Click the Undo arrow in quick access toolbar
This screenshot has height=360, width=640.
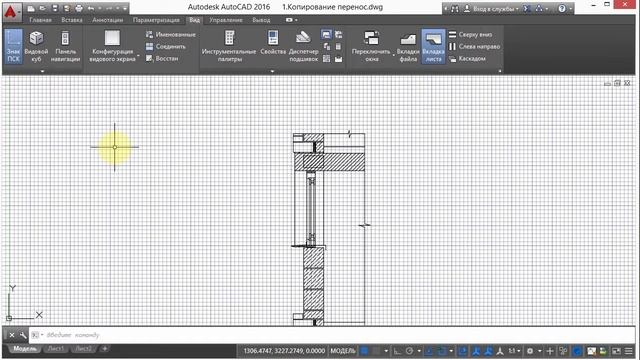click(x=91, y=8)
